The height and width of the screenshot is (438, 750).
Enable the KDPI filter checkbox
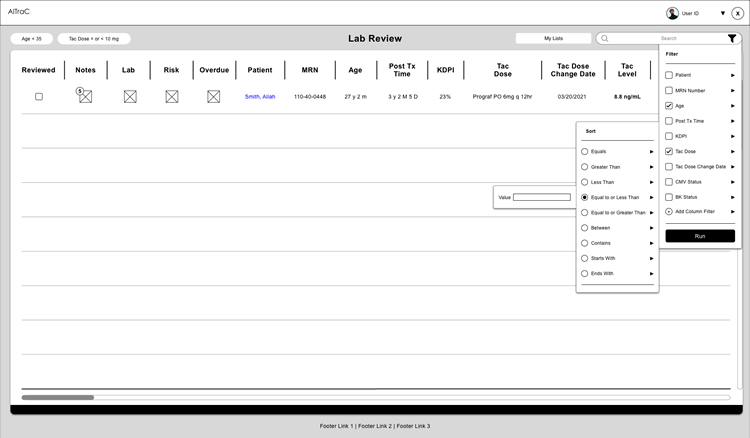[669, 136]
